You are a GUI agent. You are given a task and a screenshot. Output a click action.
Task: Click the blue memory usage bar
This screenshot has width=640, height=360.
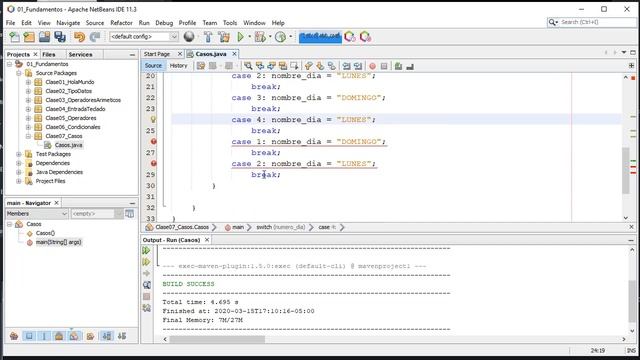(x=320, y=37)
